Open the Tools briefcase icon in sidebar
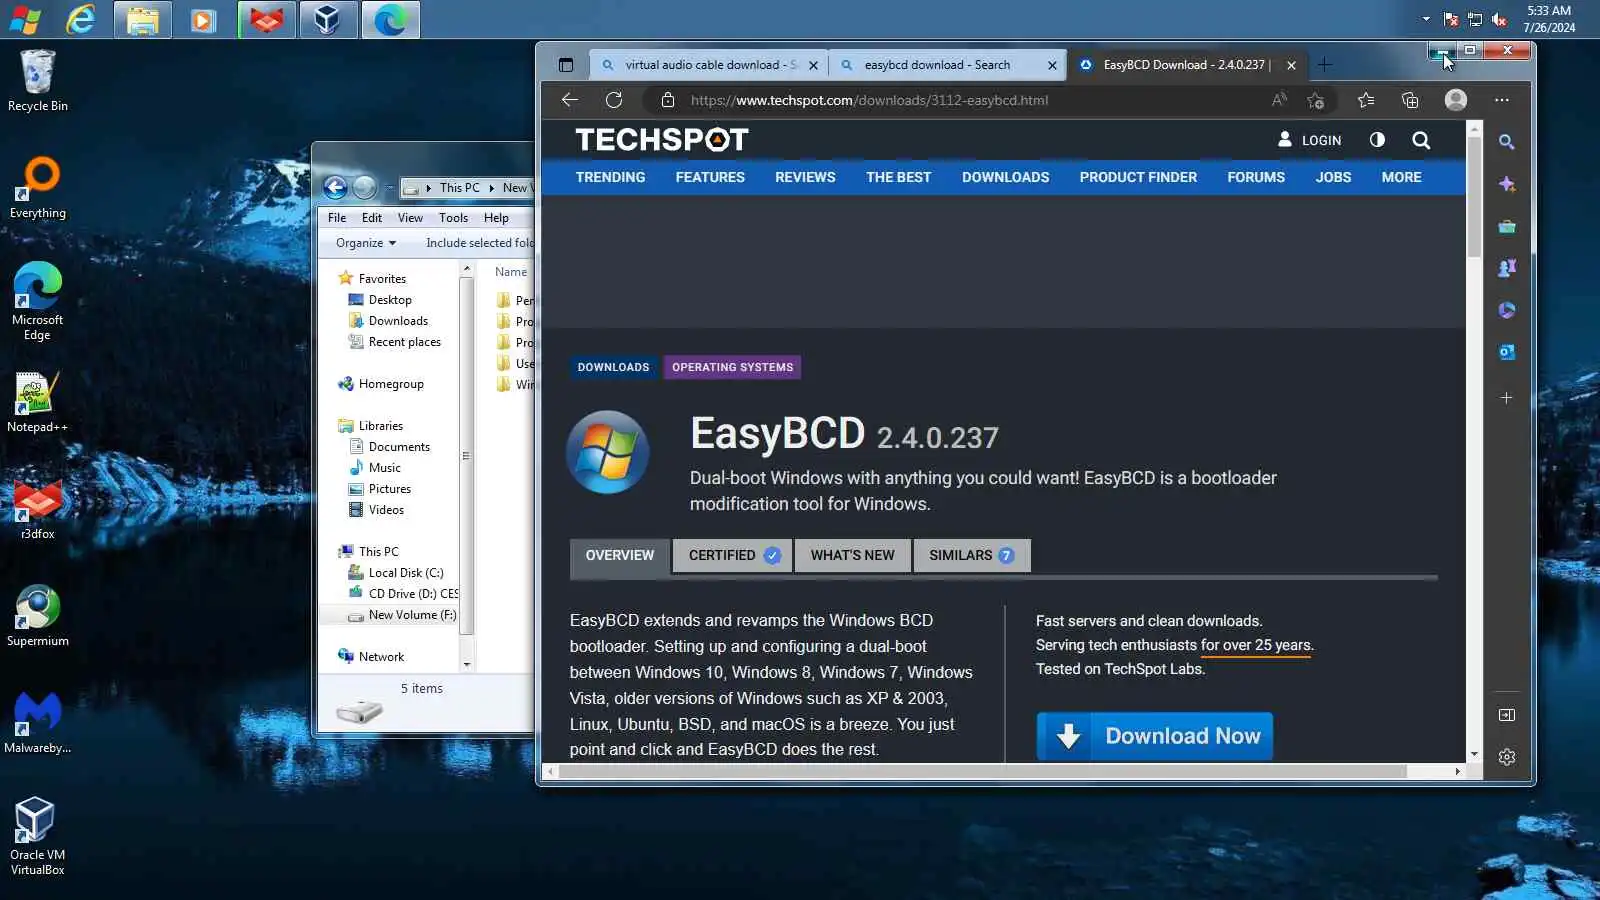The height and width of the screenshot is (900, 1600). pos(1507,227)
